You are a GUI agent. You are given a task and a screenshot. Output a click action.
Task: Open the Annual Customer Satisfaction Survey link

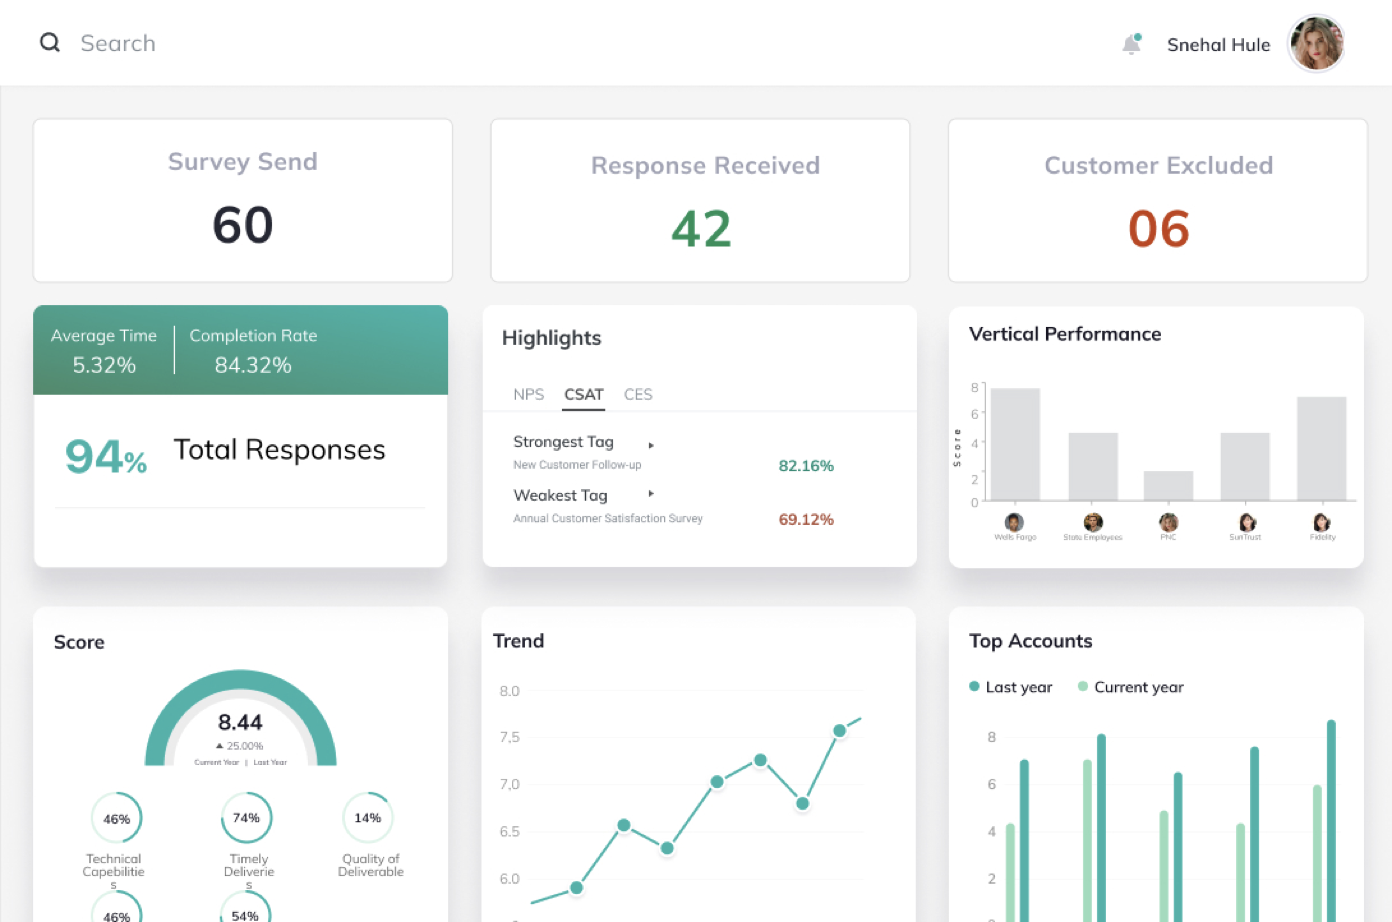[x=607, y=519]
